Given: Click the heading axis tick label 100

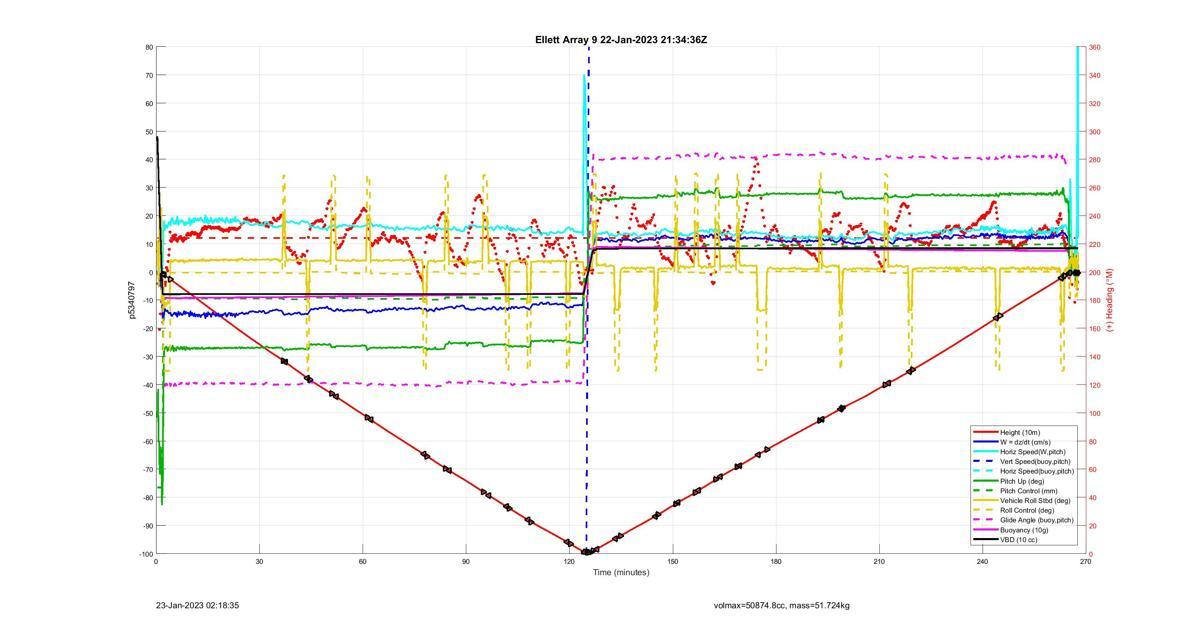Looking at the screenshot, I should pos(1094,413).
